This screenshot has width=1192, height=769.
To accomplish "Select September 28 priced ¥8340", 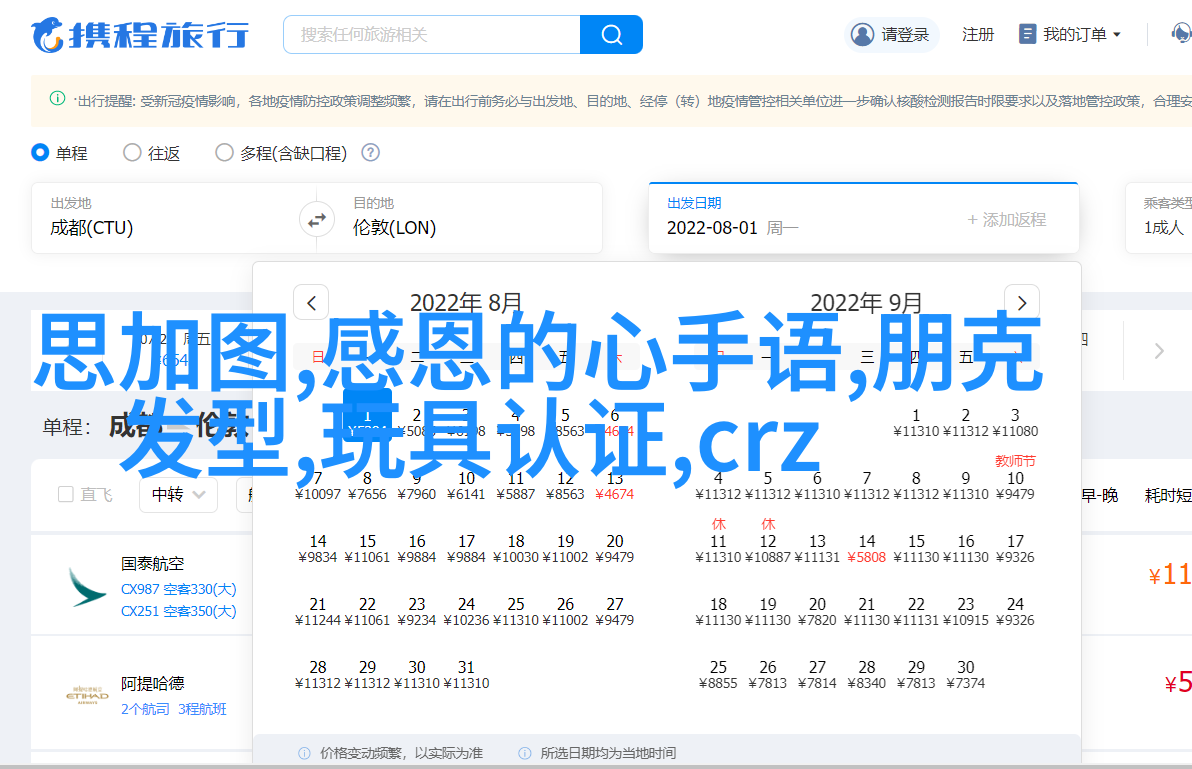I will (x=867, y=675).
